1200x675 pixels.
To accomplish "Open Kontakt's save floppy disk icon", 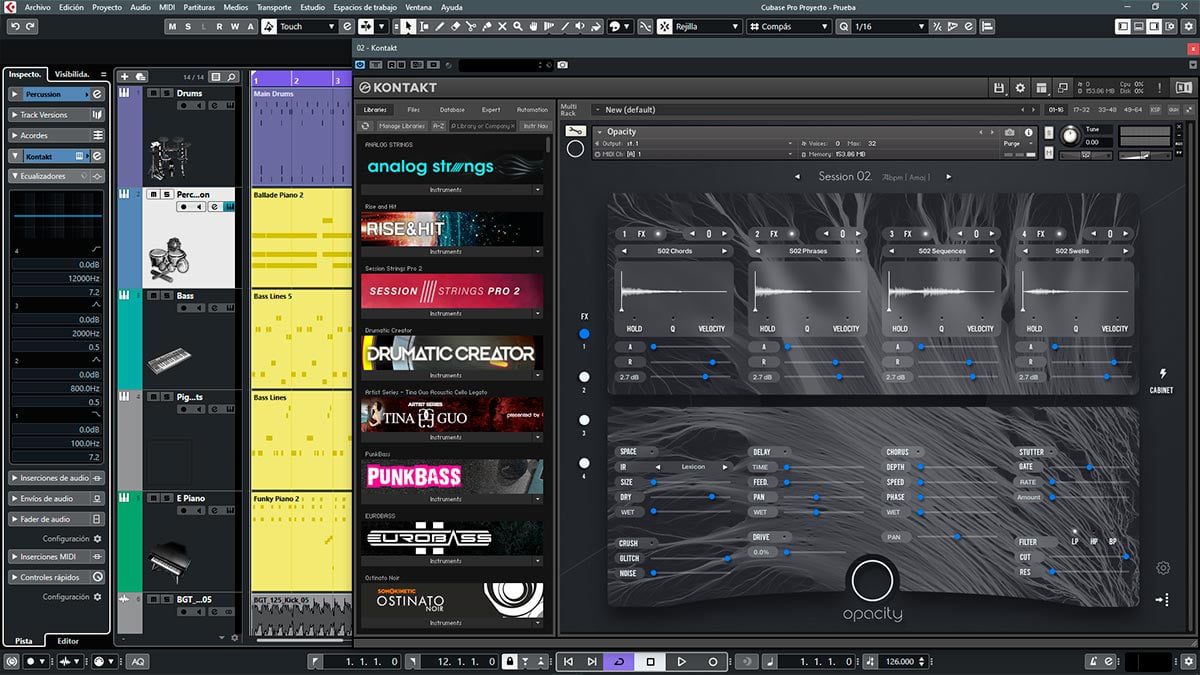I will [x=1001, y=88].
